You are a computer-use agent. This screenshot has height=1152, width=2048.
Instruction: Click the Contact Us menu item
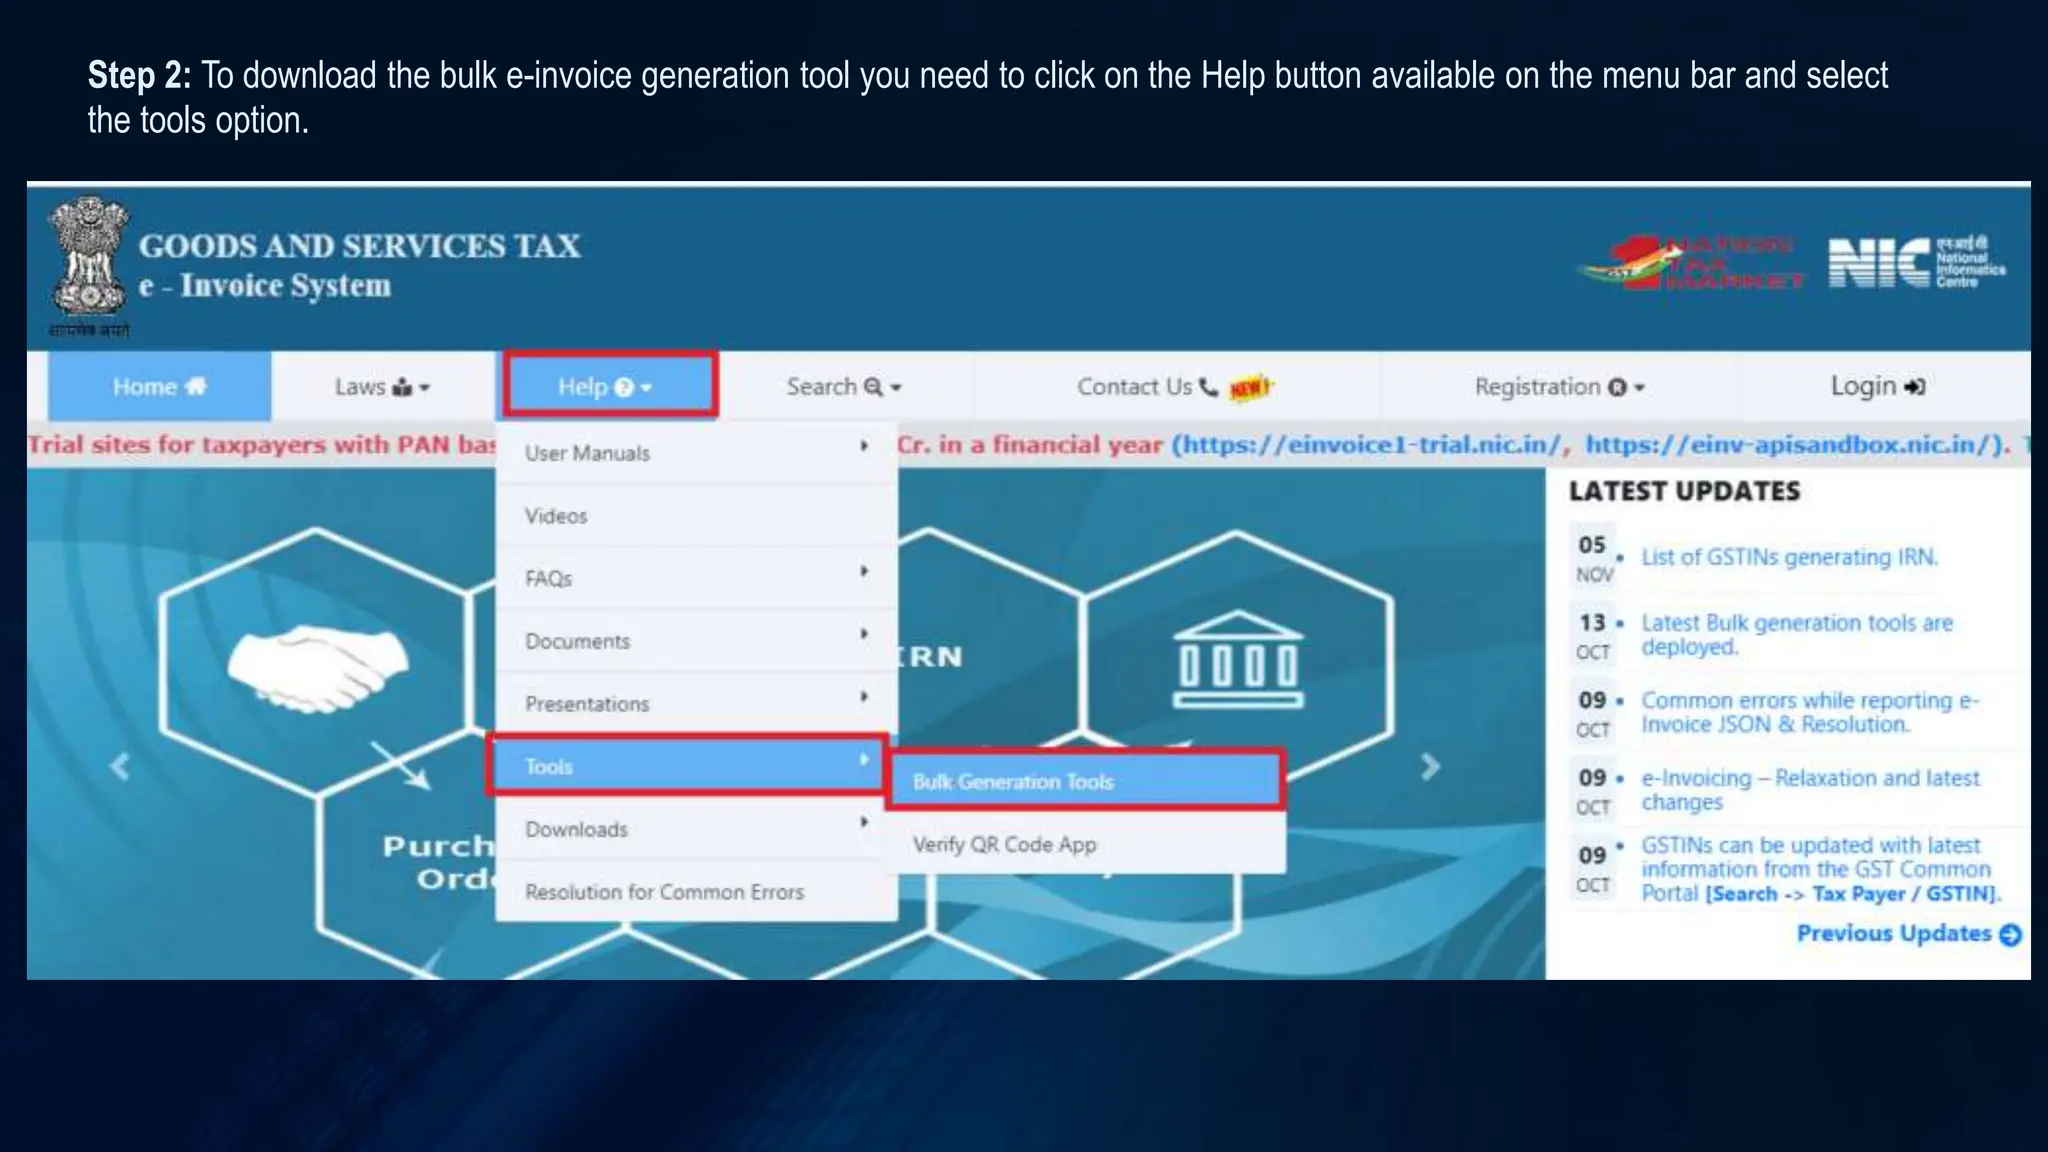(x=1175, y=387)
